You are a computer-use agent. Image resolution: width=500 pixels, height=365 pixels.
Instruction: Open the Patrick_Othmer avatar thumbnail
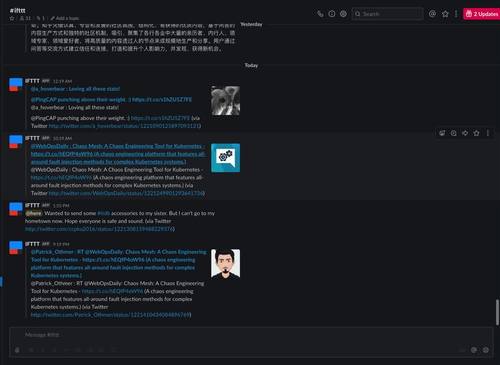[226, 263]
